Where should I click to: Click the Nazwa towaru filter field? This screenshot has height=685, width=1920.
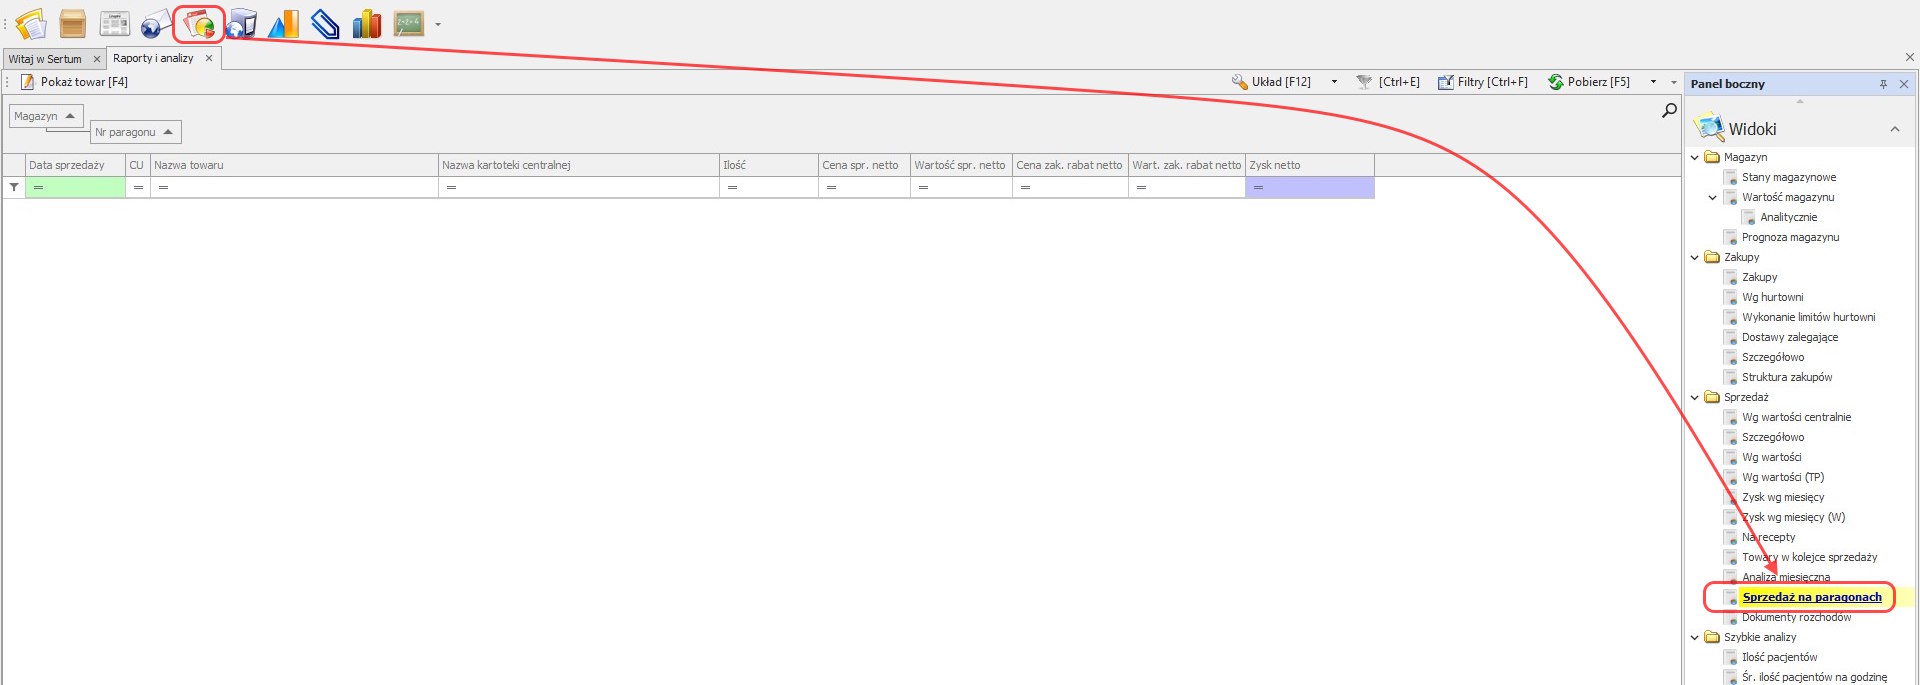tap(294, 187)
